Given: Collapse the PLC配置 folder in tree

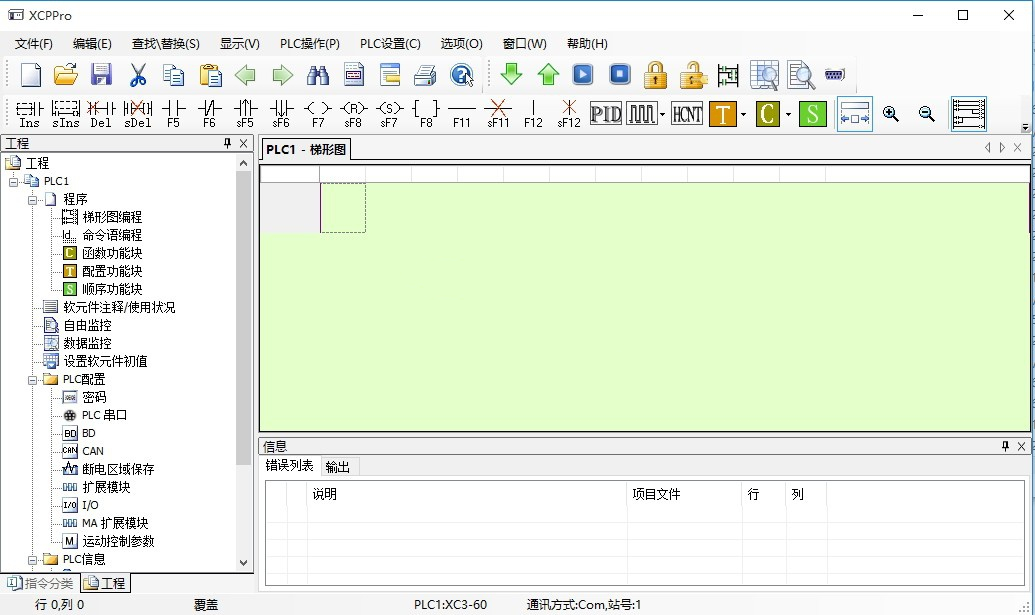Looking at the screenshot, I should (x=33, y=379).
